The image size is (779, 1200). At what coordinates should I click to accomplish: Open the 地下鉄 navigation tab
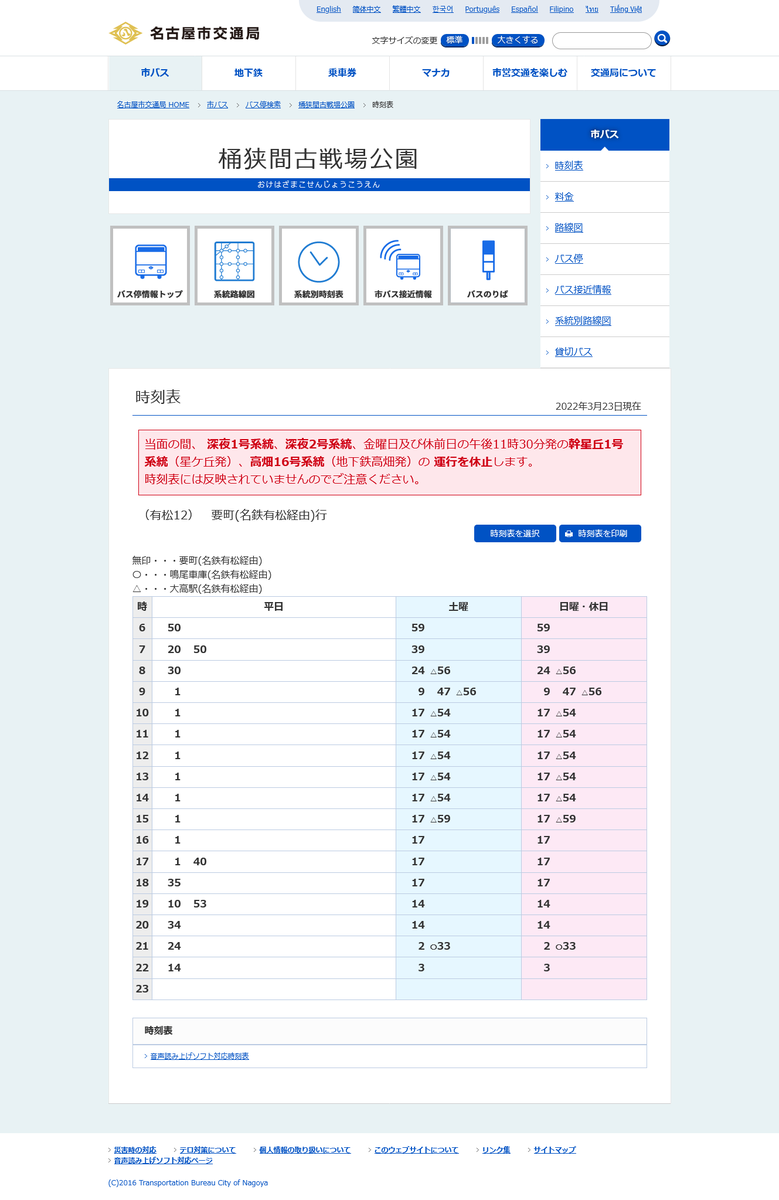[248, 73]
